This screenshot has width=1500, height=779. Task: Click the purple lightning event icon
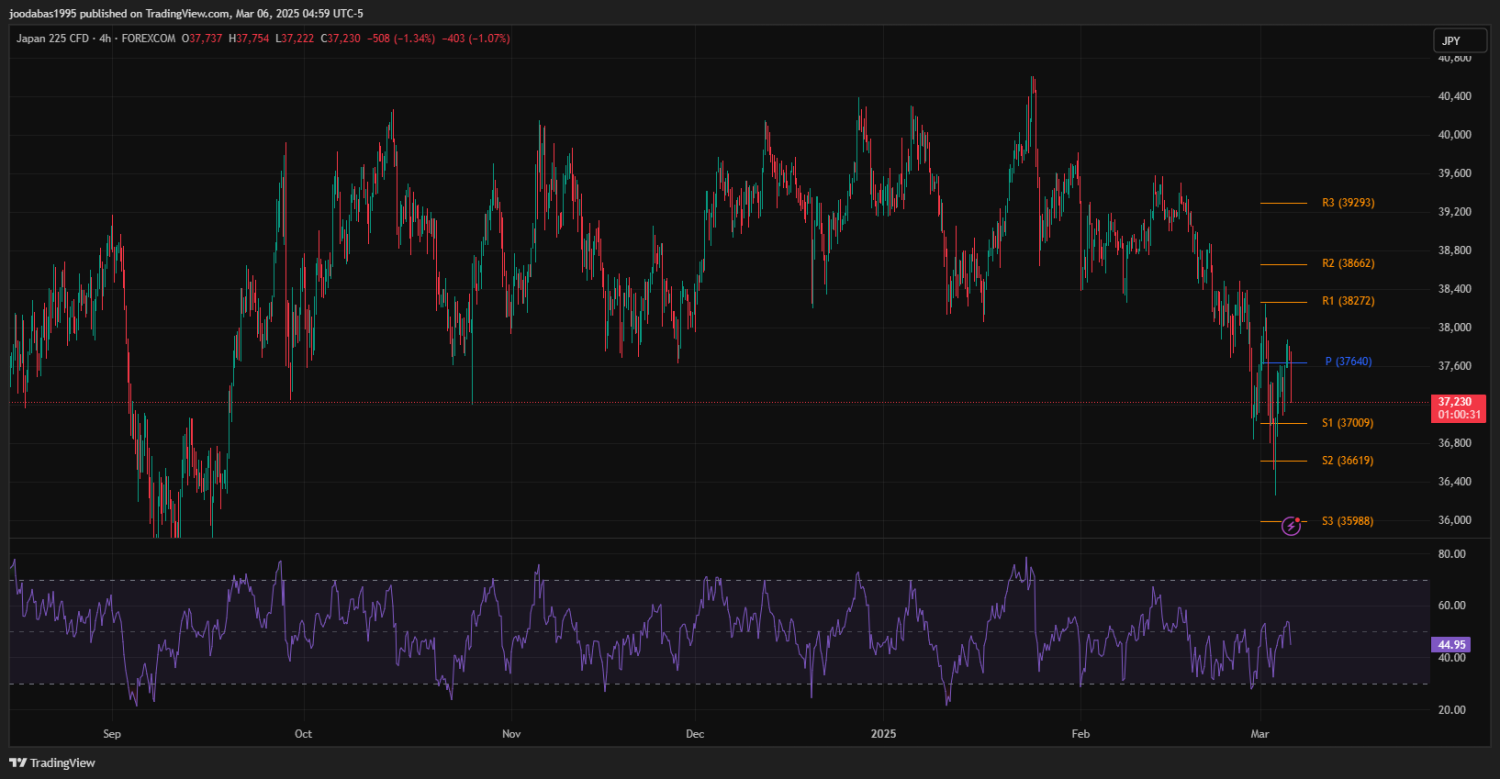coord(1291,525)
